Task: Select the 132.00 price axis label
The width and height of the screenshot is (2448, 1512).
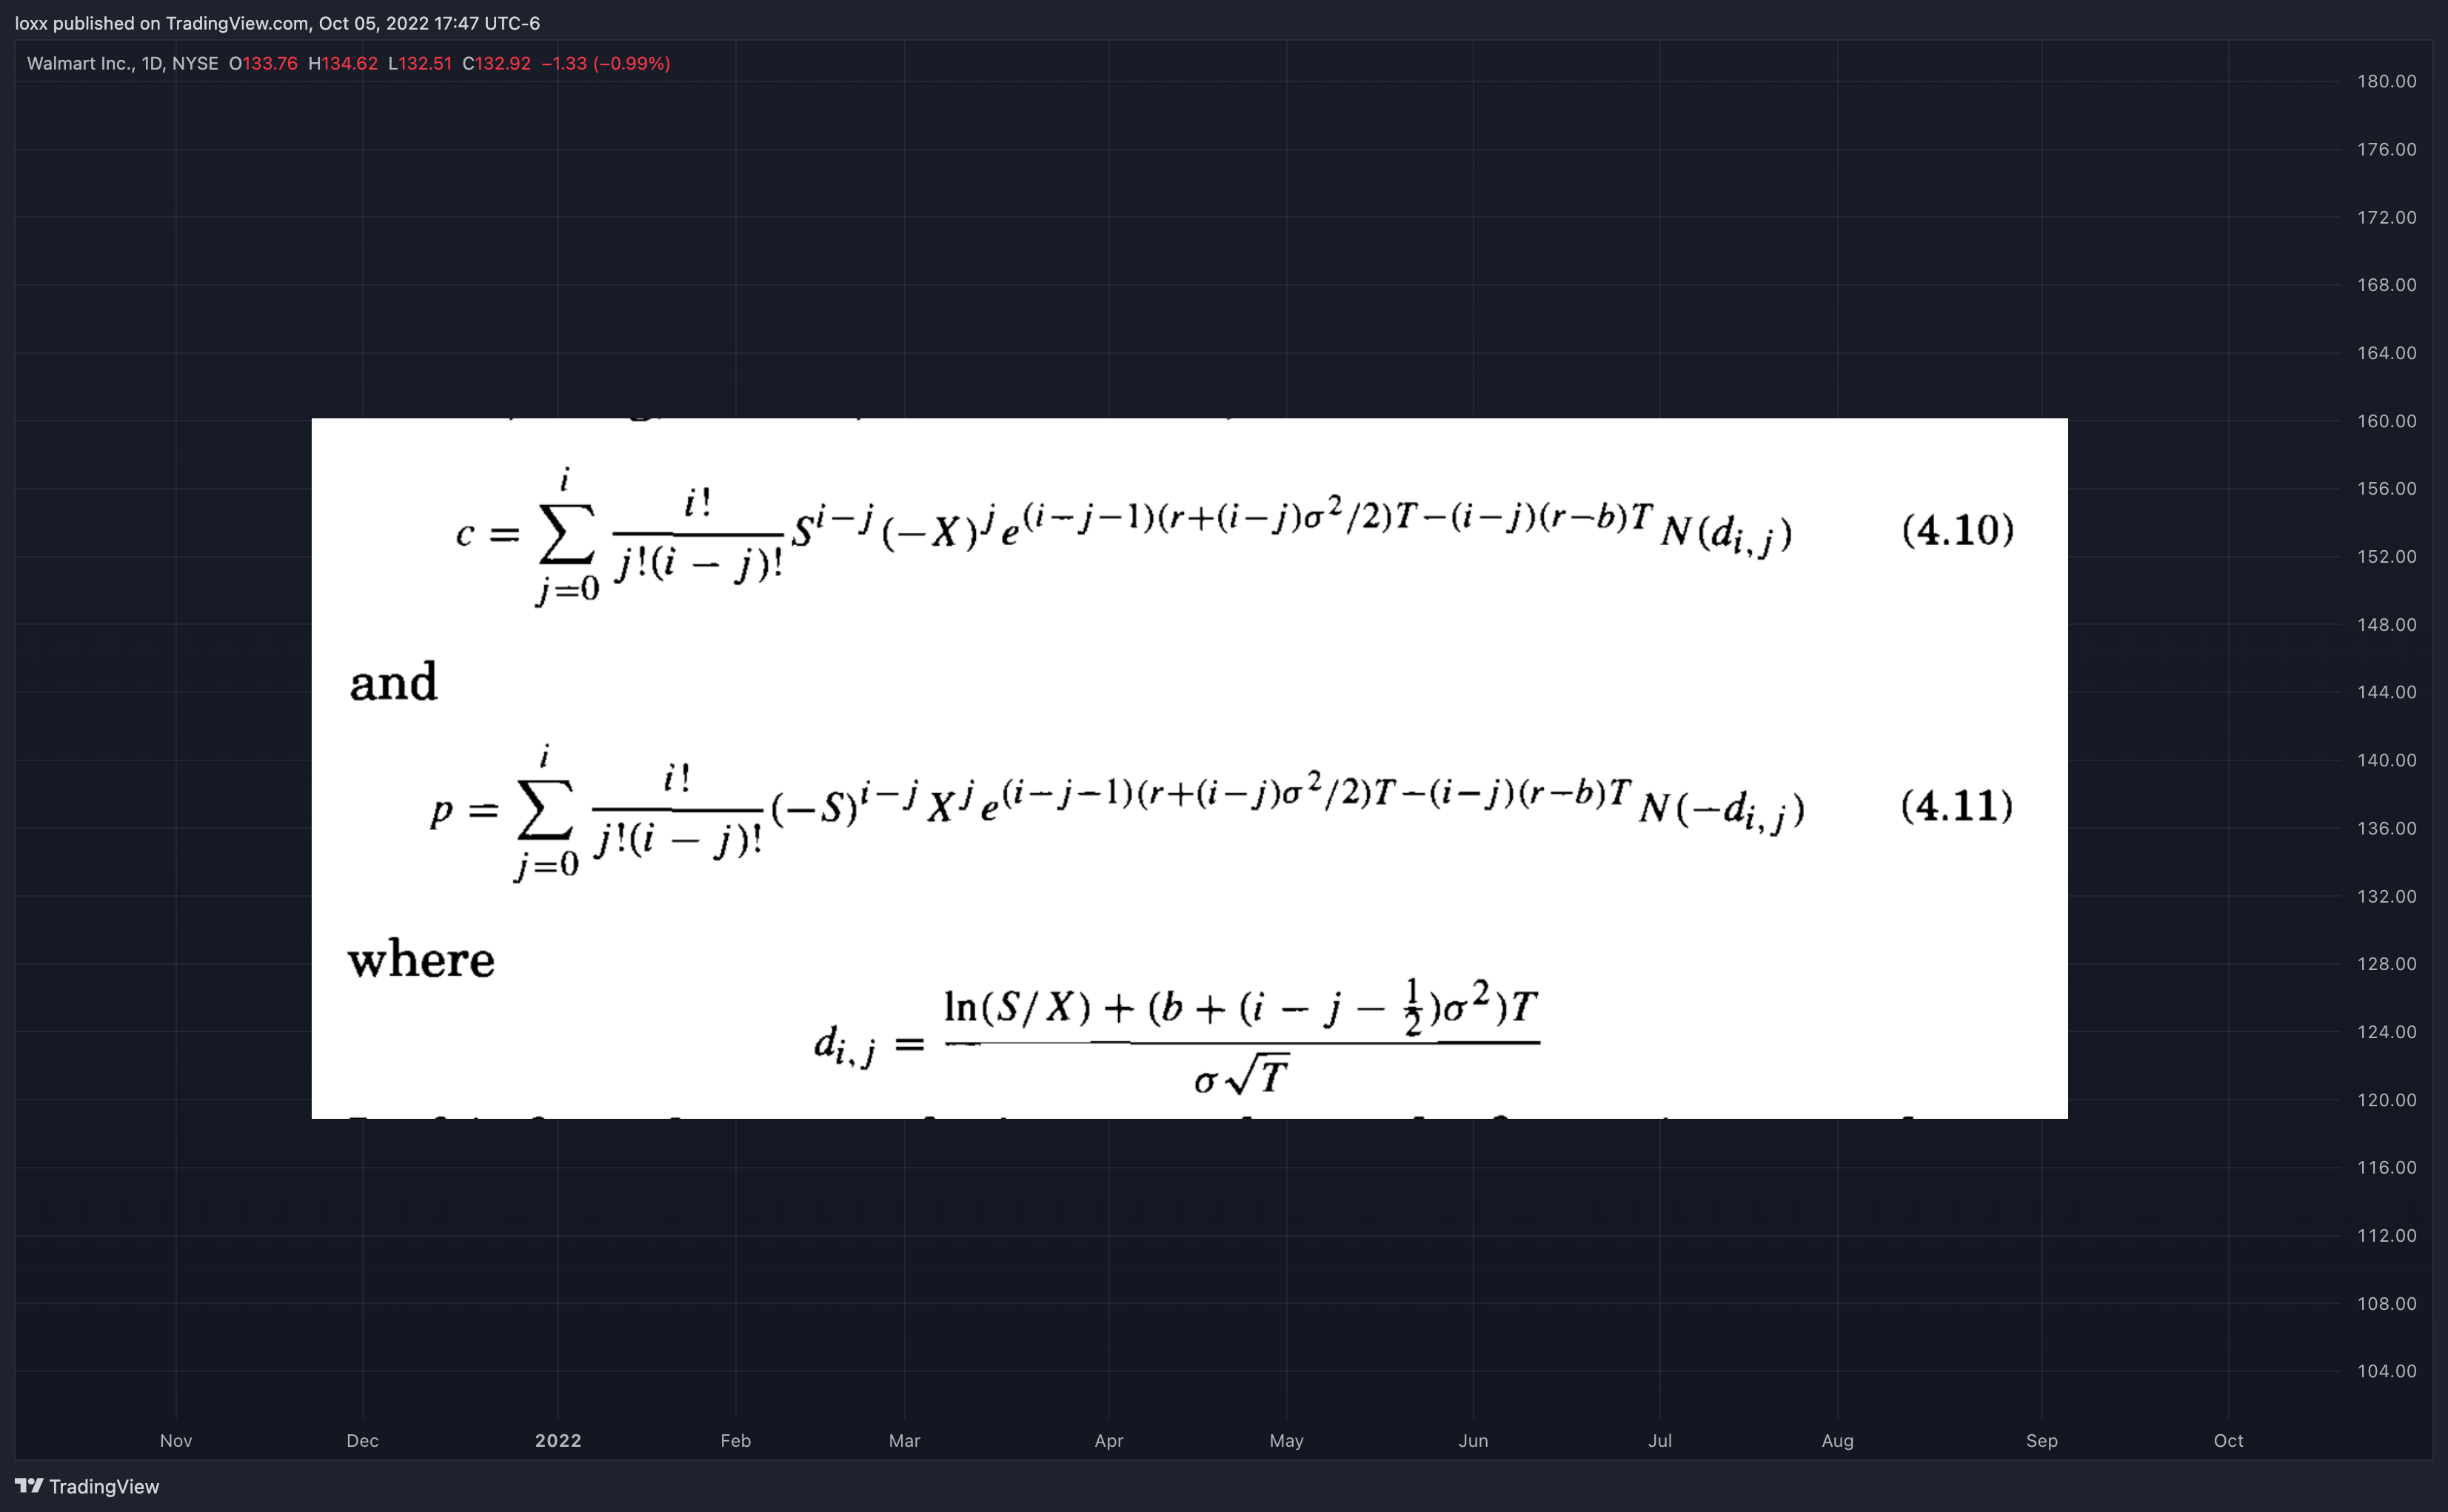Action: (x=2386, y=896)
